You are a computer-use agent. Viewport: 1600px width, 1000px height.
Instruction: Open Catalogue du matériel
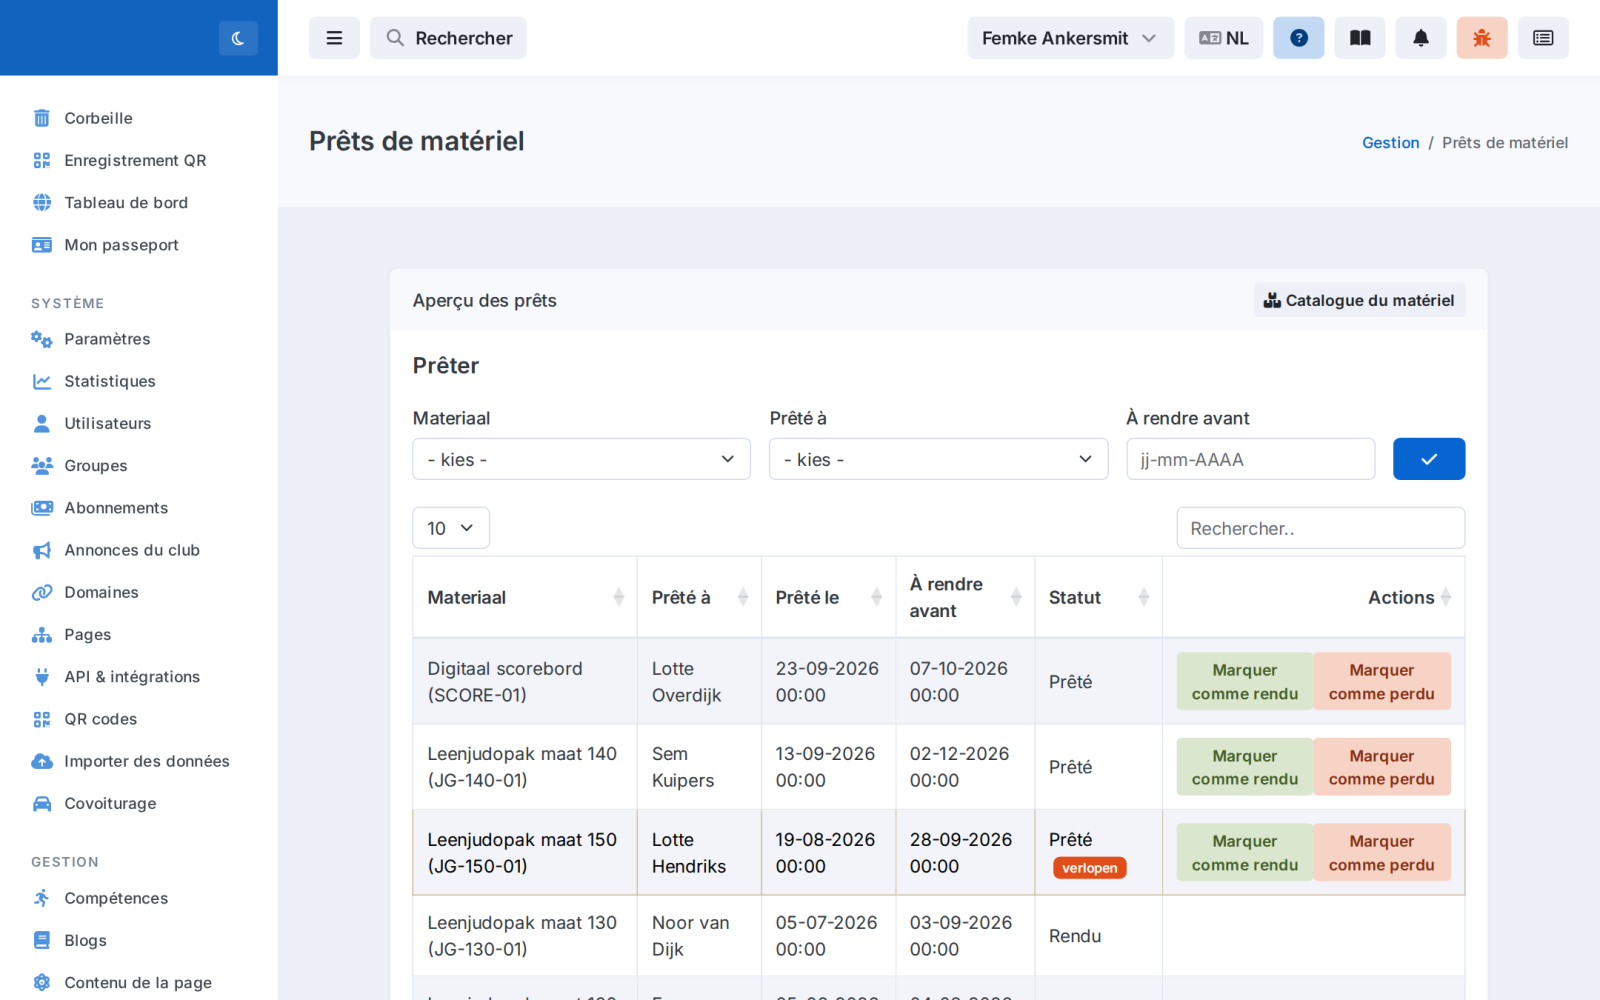[x=1359, y=300]
